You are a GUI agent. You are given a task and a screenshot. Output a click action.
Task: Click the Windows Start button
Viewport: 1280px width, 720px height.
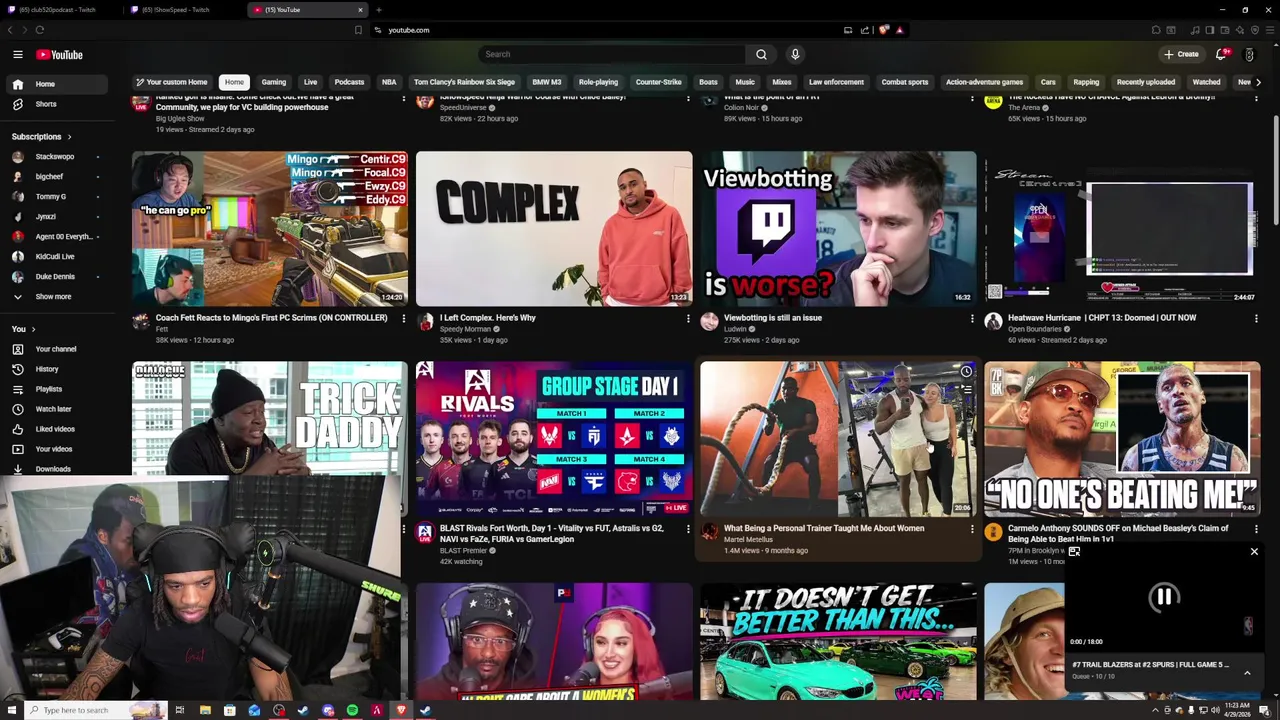coord(10,710)
